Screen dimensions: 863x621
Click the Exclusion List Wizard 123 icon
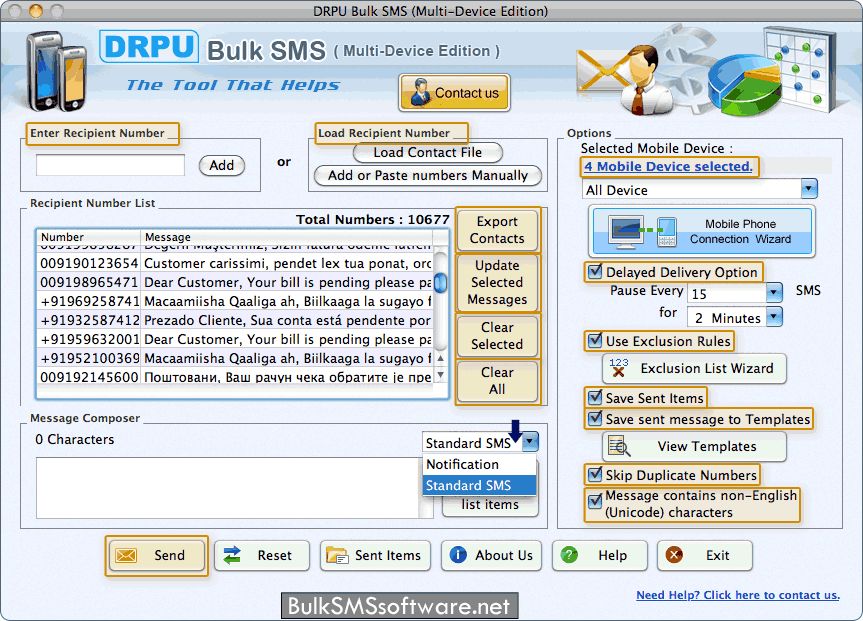(619, 368)
